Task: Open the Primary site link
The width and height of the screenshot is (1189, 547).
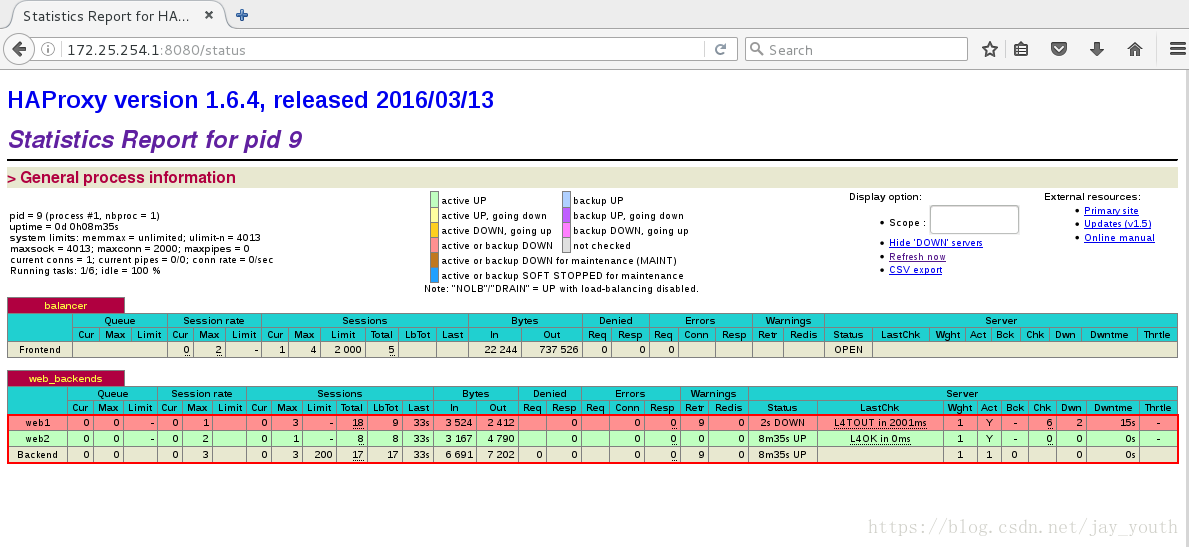Action: click(x=1111, y=211)
